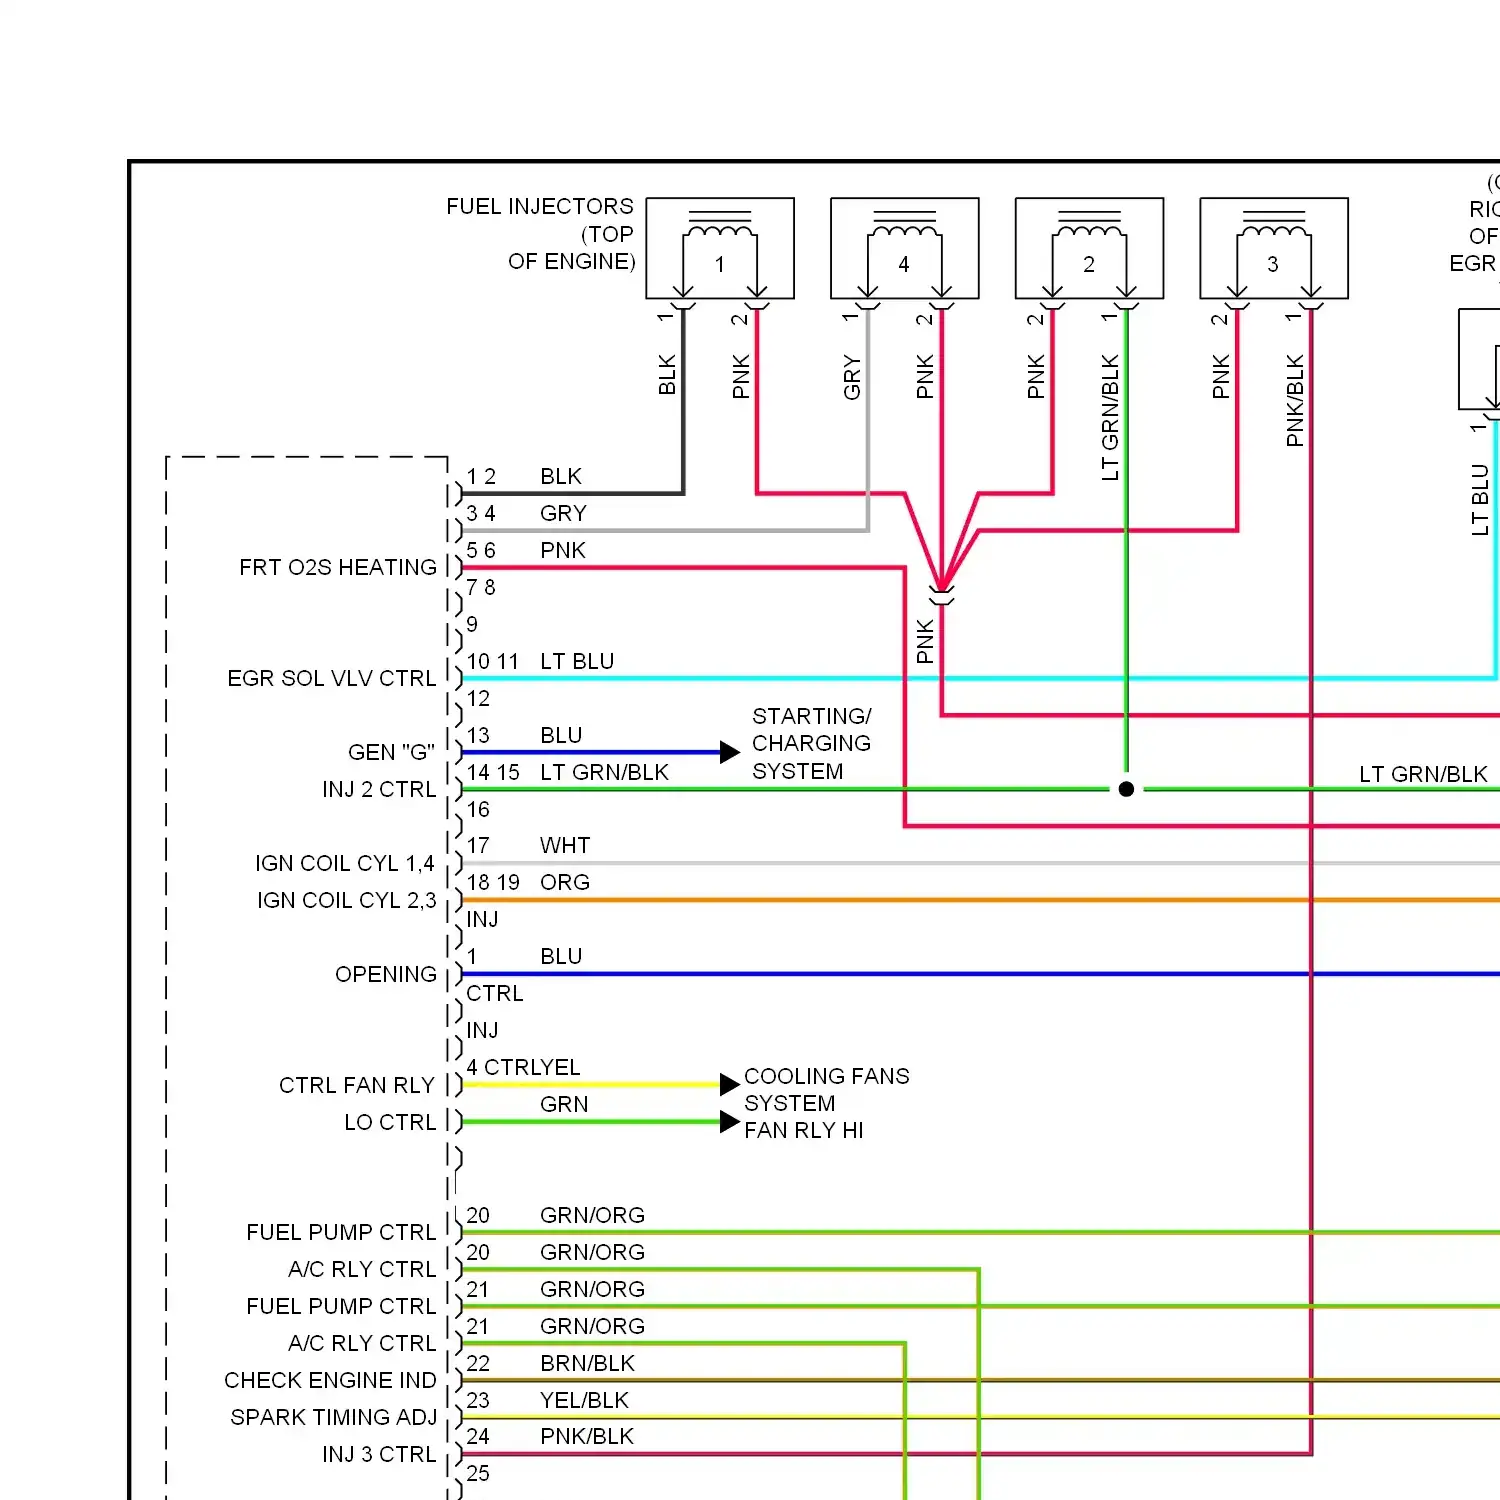This screenshot has width=1500, height=1500.
Task: Click the COOLING FANS SYSTEM reference text
Action: point(827,1090)
